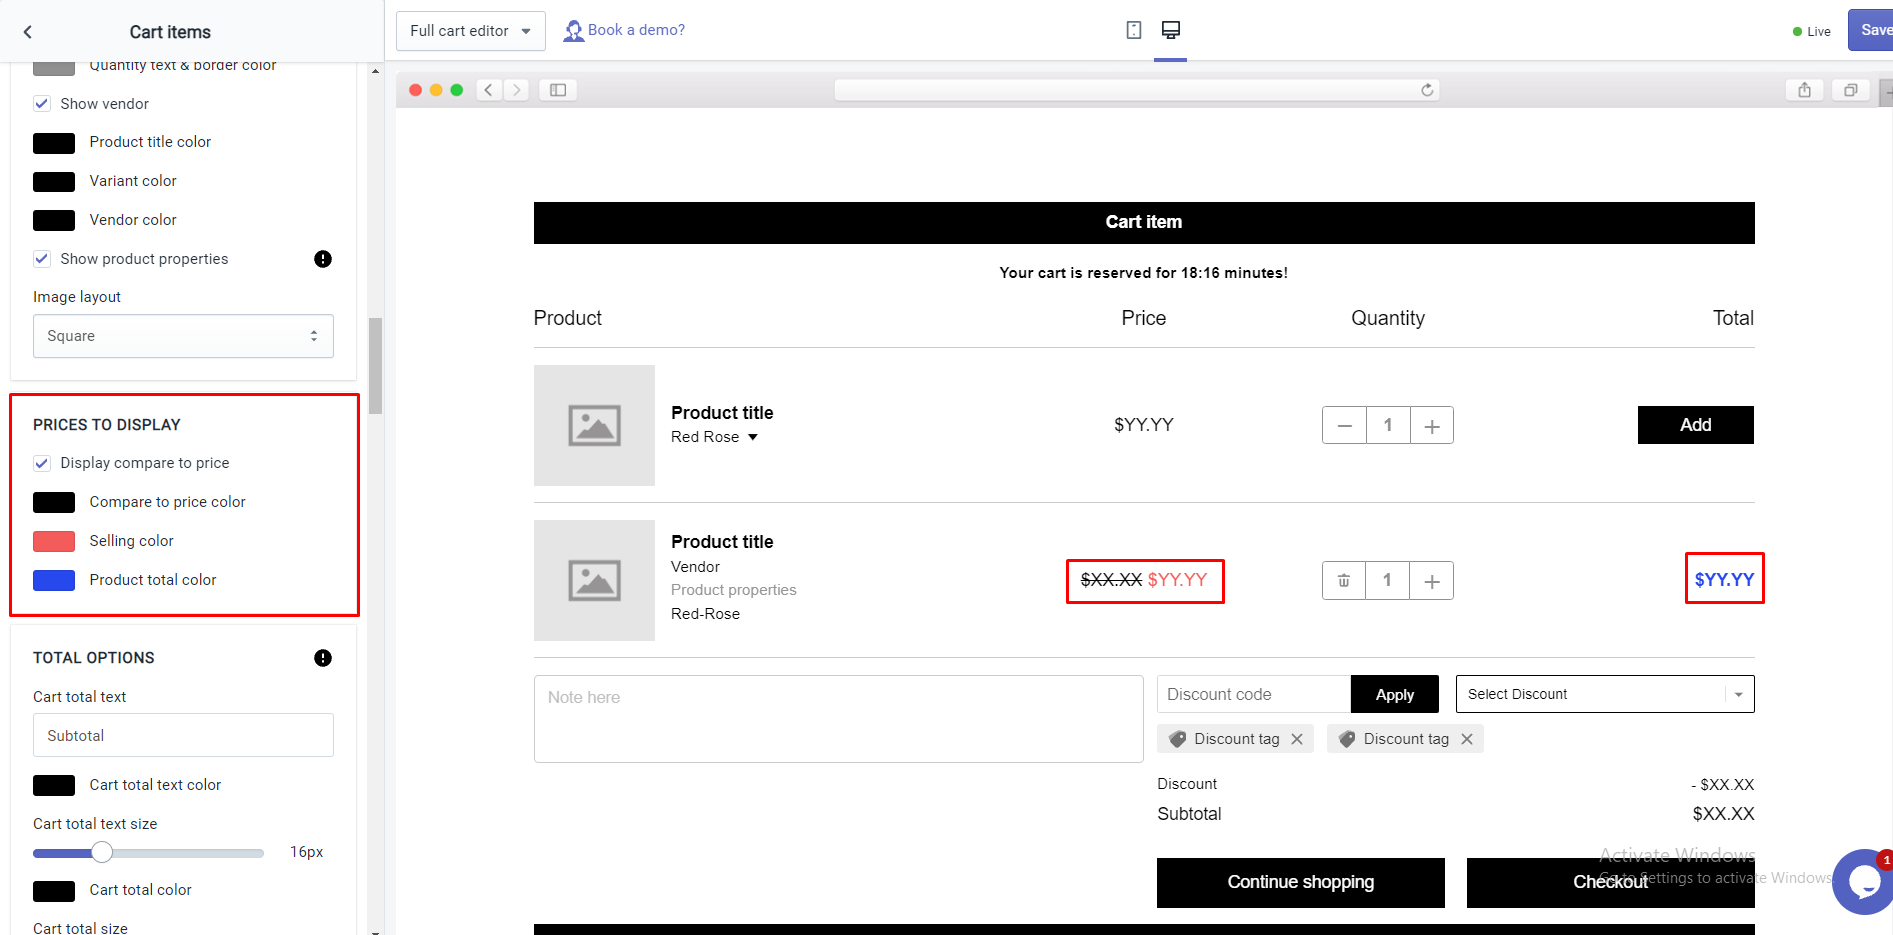Click the browser mockup share icon
Image resolution: width=1893 pixels, height=935 pixels.
point(1804,90)
